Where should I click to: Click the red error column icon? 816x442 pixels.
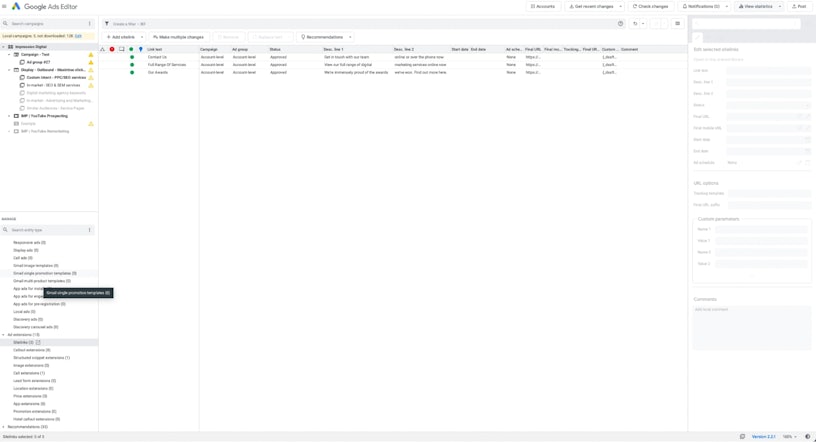pos(112,49)
